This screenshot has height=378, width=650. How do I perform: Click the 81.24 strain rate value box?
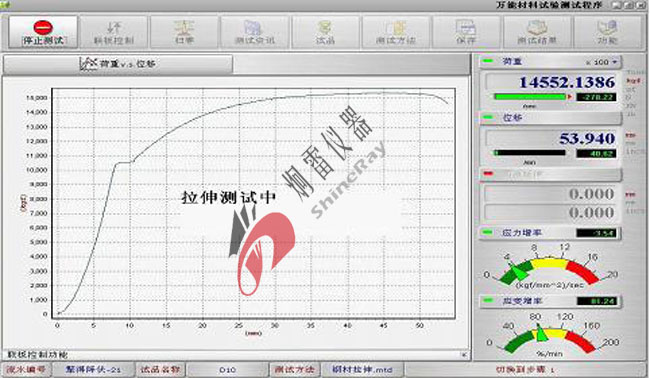coord(597,301)
